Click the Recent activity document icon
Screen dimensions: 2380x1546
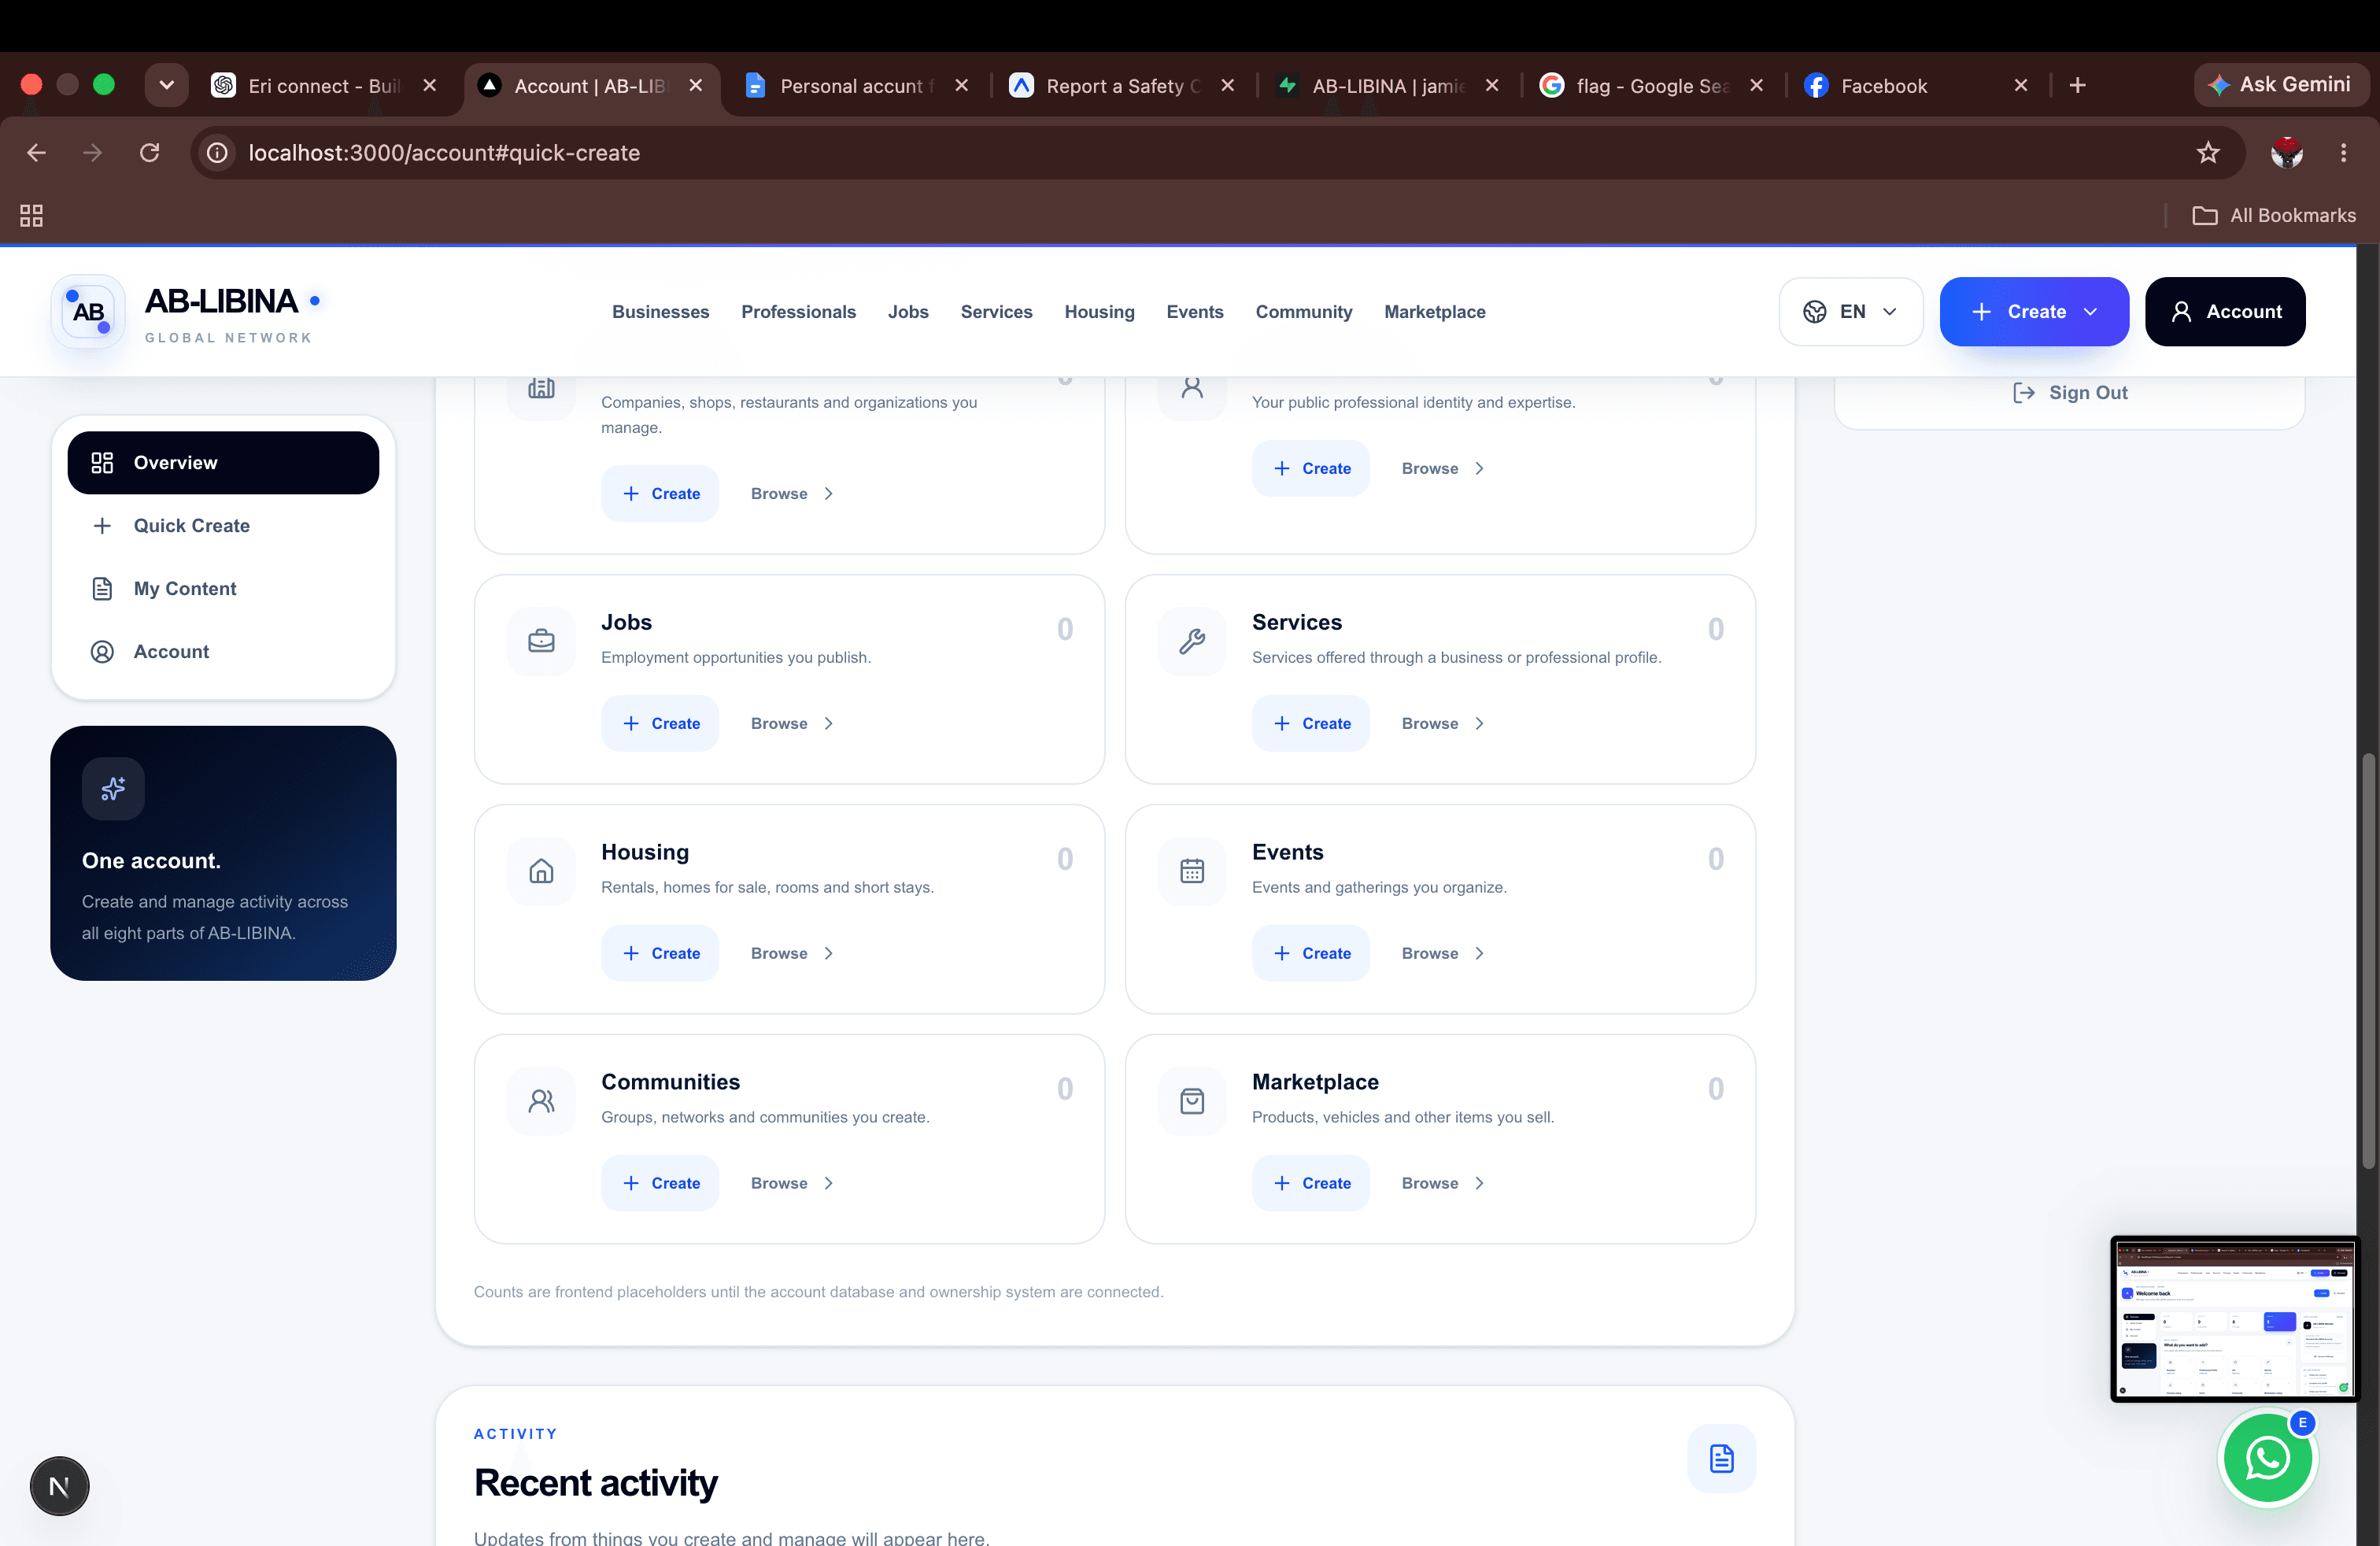(1721, 1459)
